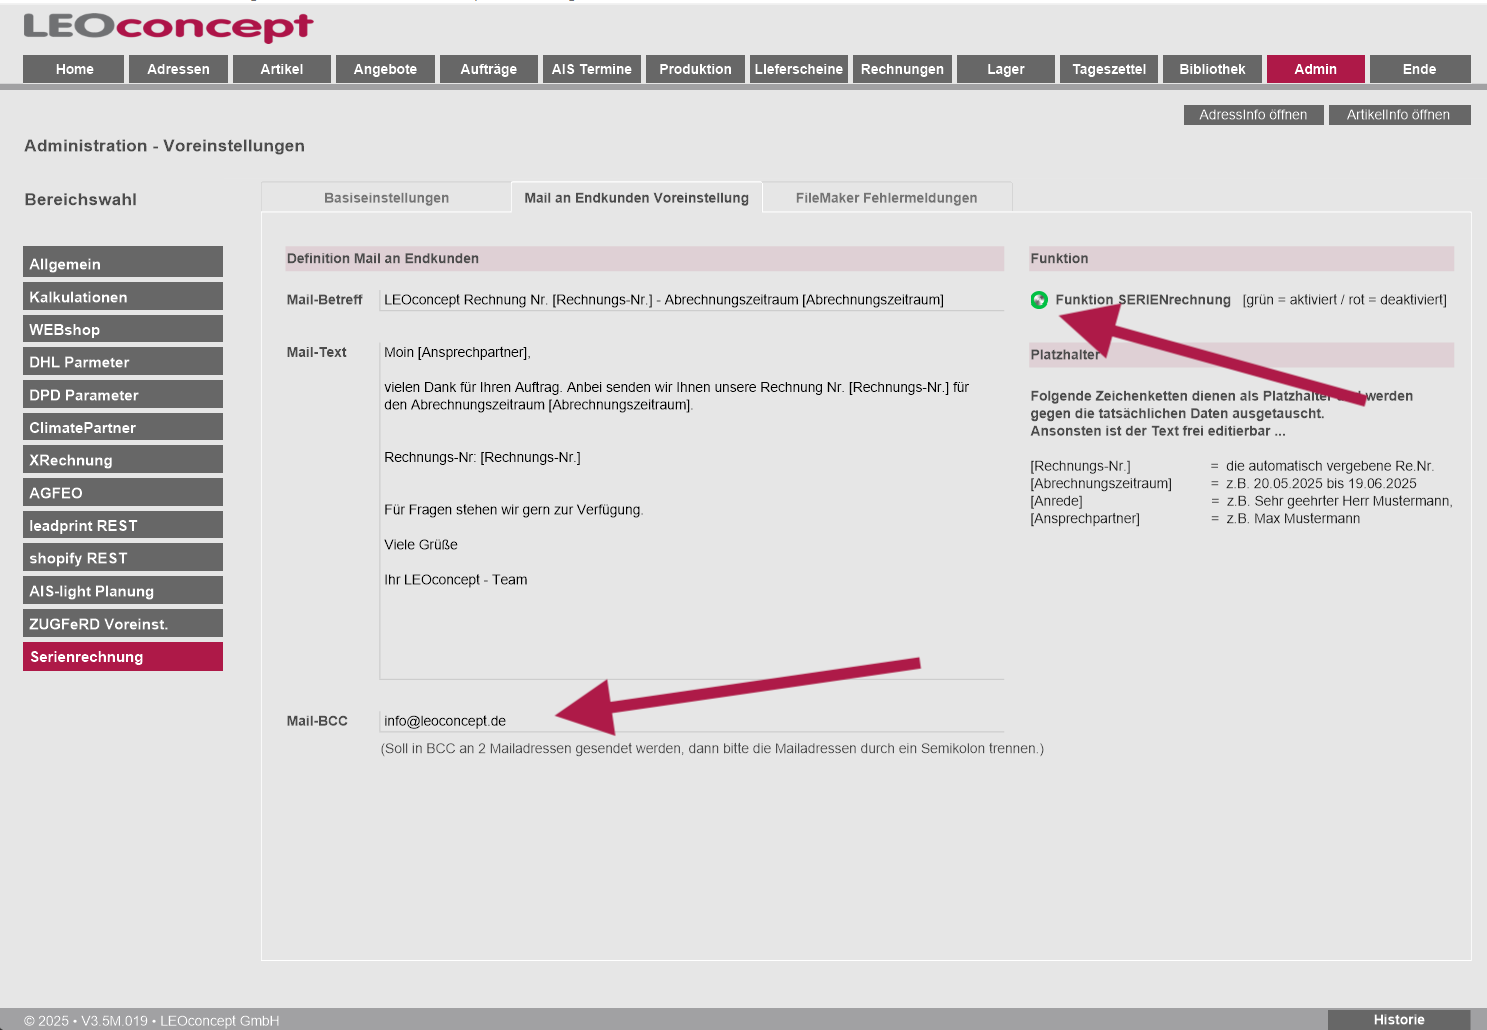Open DHL Parmeter settings
Image resolution: width=1487 pixels, height=1030 pixels.
coord(123,361)
